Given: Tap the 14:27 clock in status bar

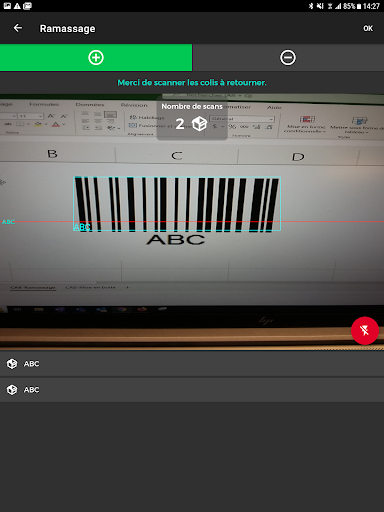Looking at the screenshot, I should tap(371, 6).
